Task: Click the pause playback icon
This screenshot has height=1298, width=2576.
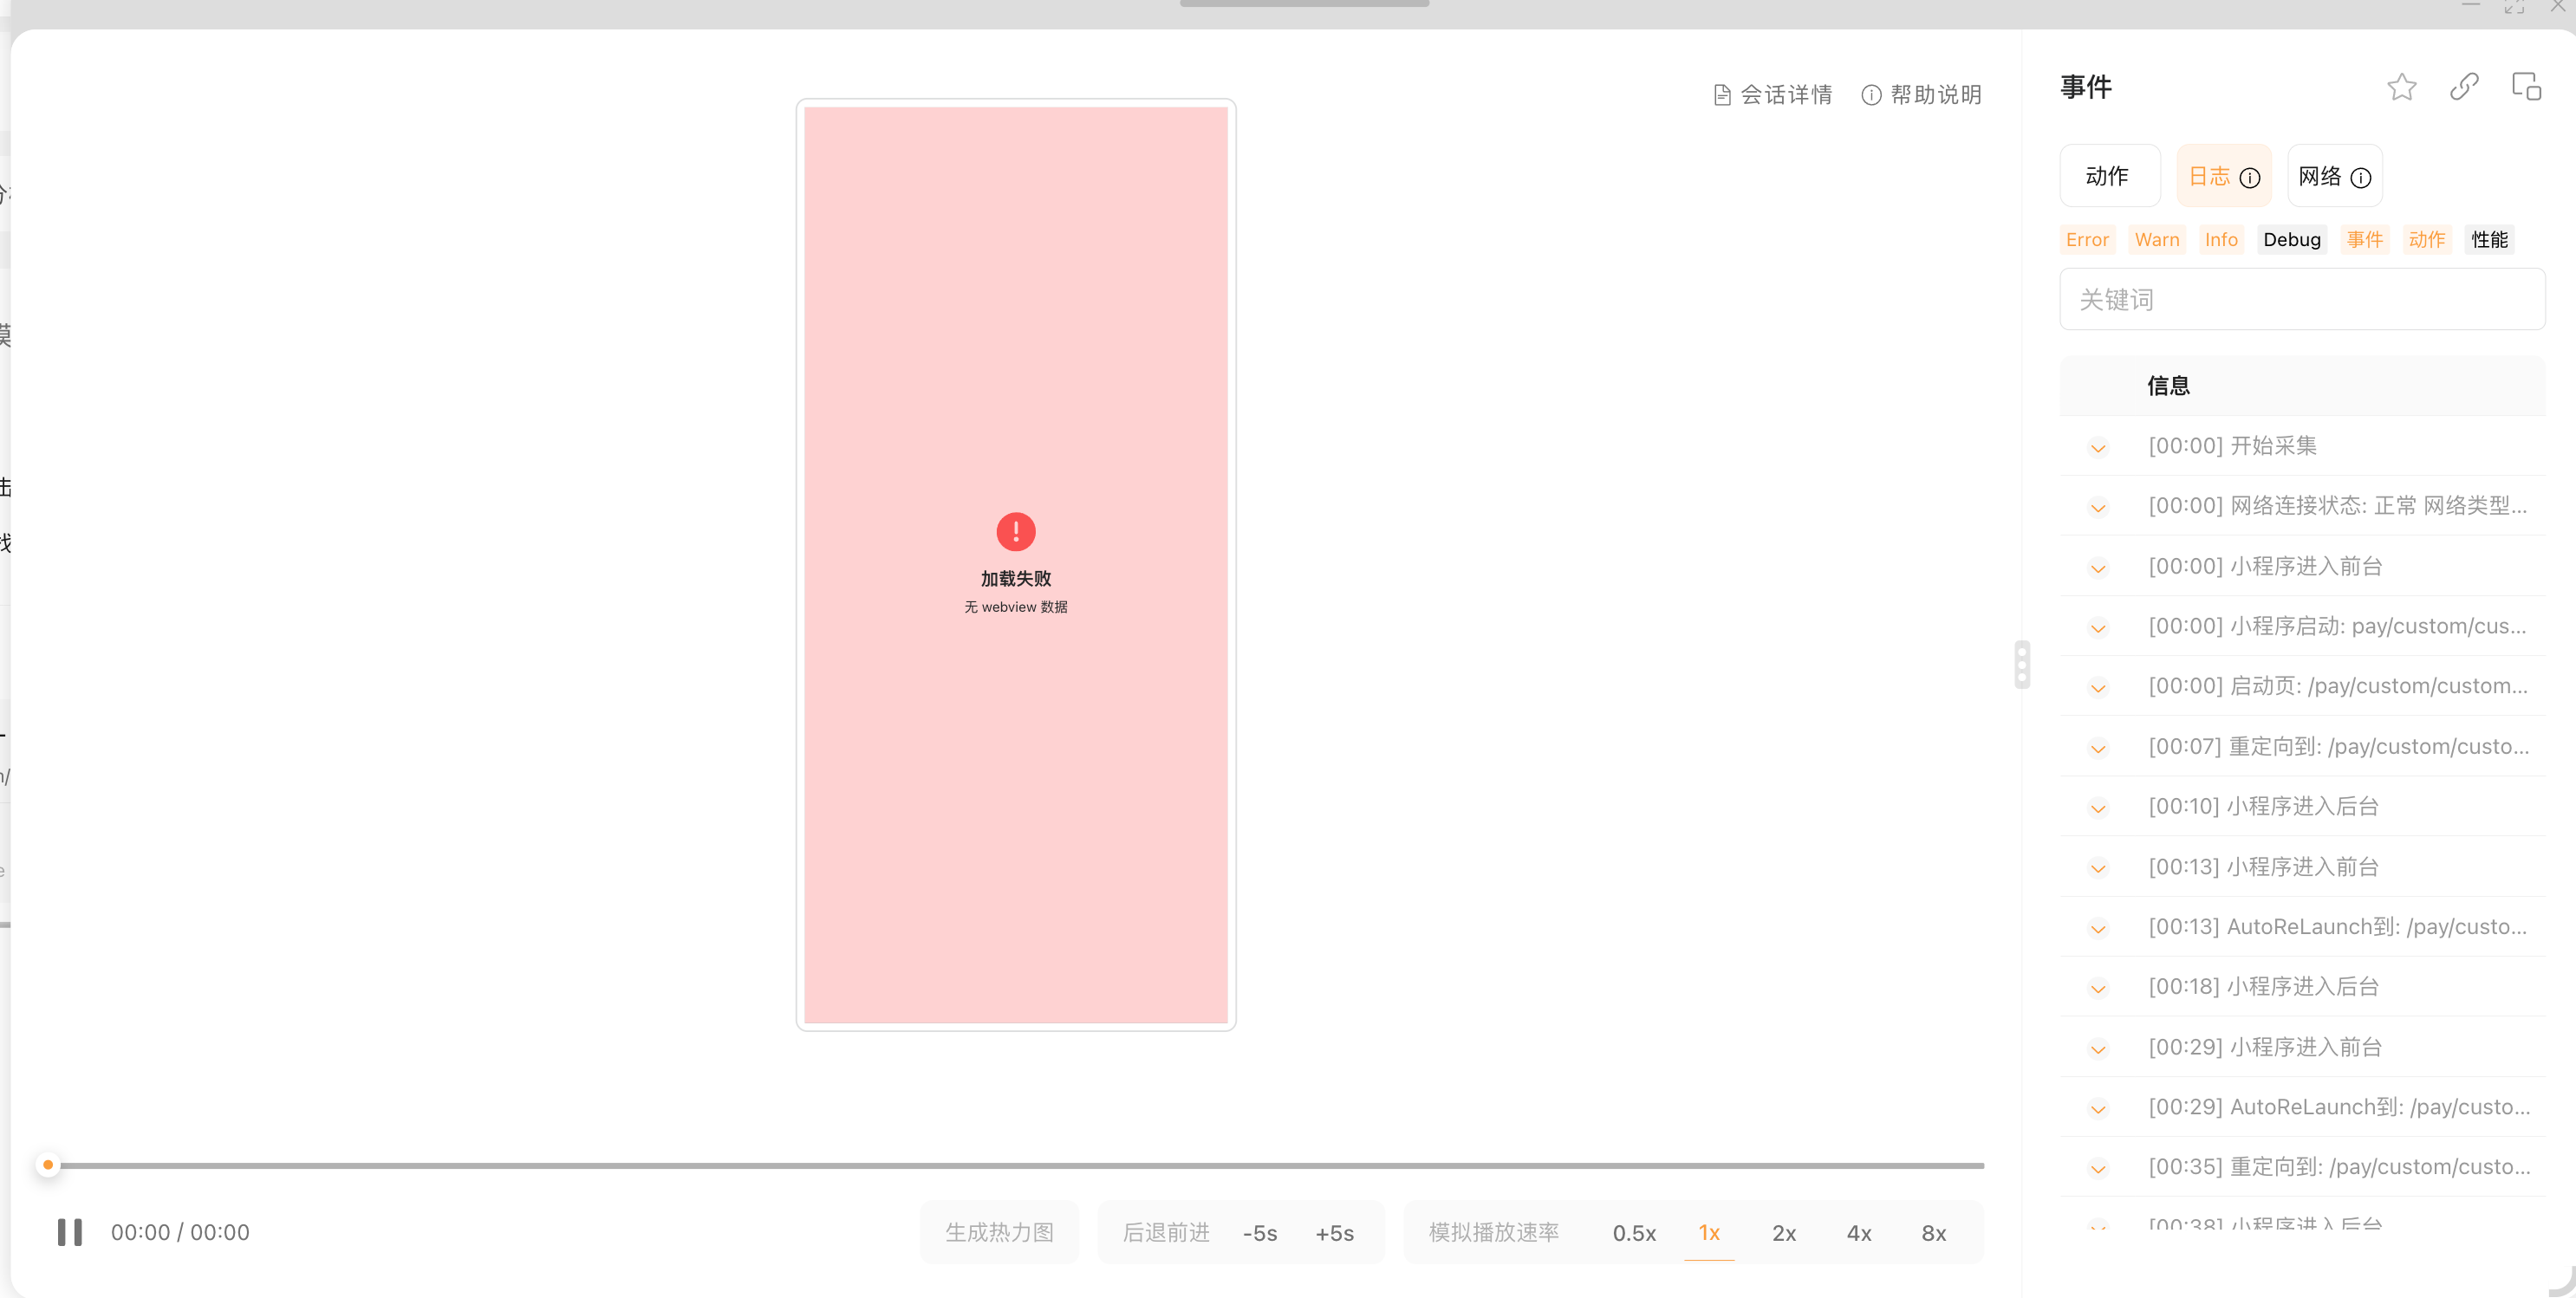Action: click(70, 1232)
